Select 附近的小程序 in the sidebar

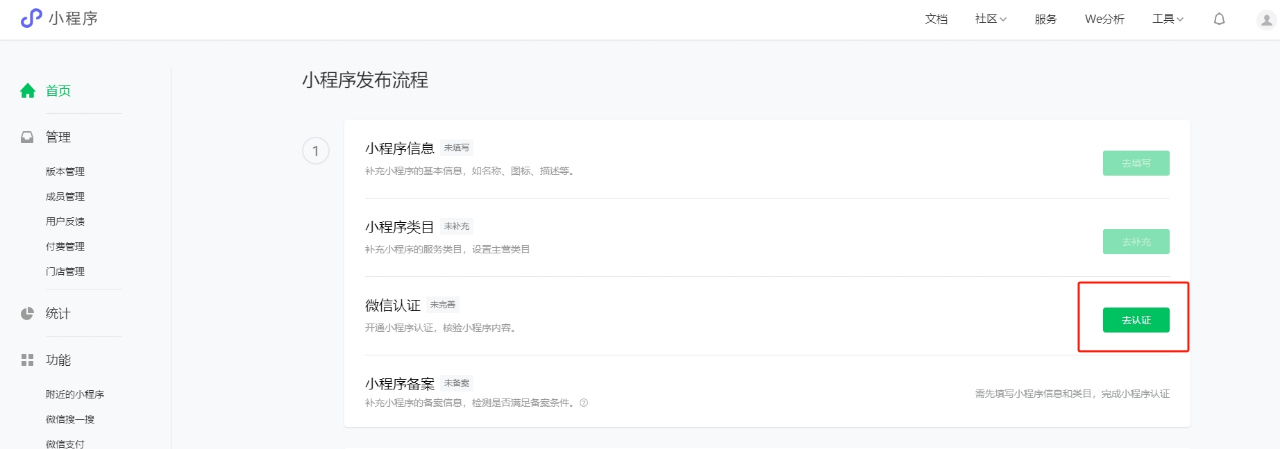tap(75, 395)
